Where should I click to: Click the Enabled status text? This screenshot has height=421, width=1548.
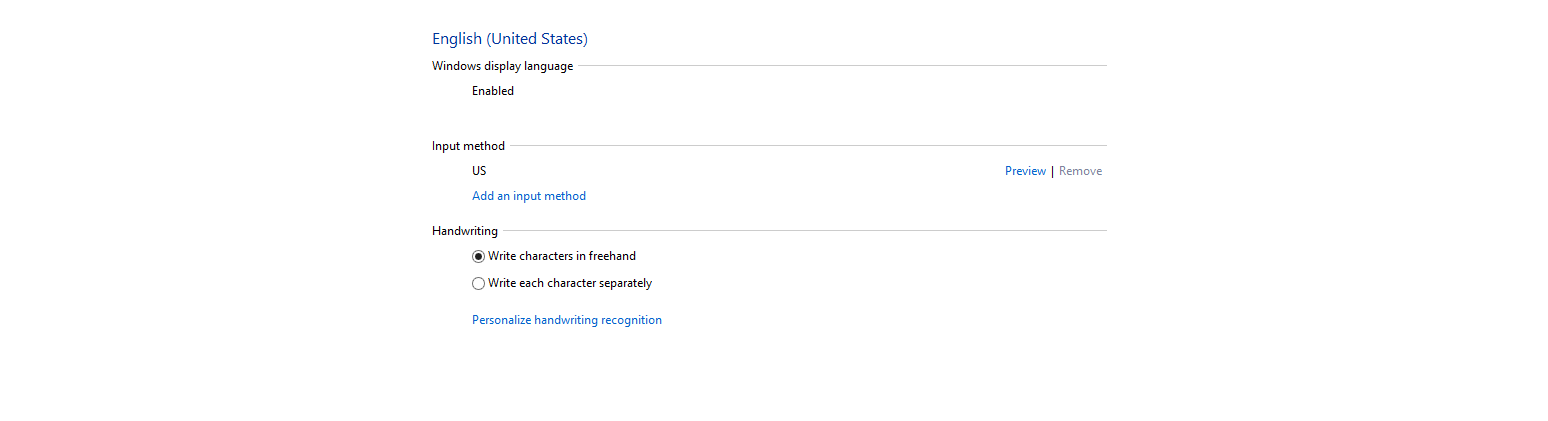coord(493,91)
